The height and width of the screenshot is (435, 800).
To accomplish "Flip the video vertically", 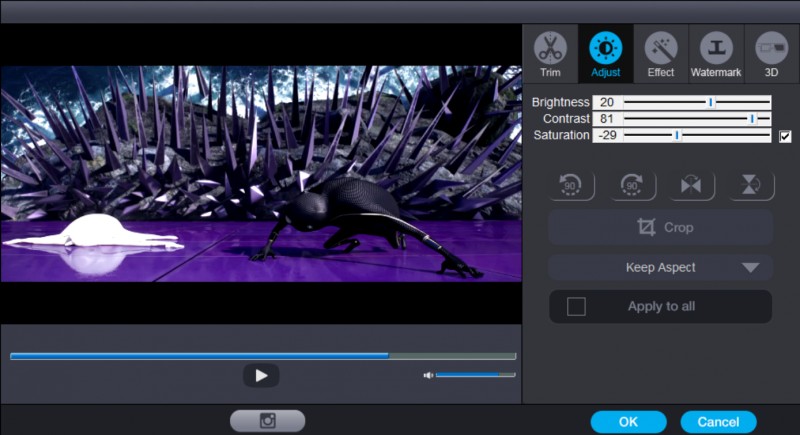I will click(x=751, y=186).
